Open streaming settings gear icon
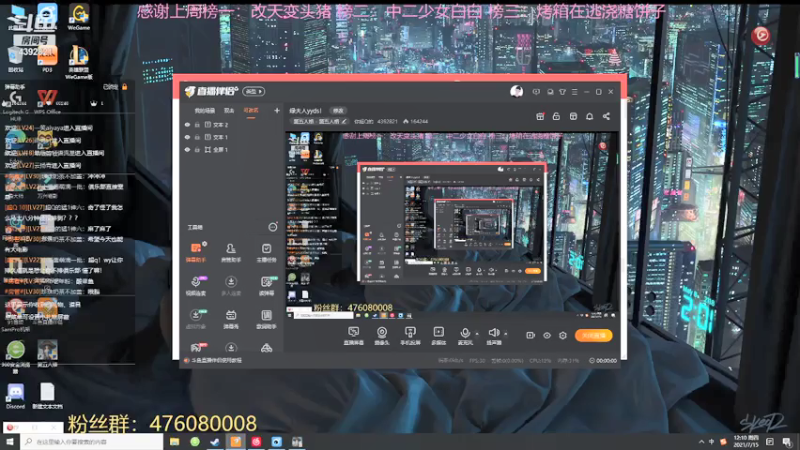This screenshot has height=450, width=800. coord(563,335)
